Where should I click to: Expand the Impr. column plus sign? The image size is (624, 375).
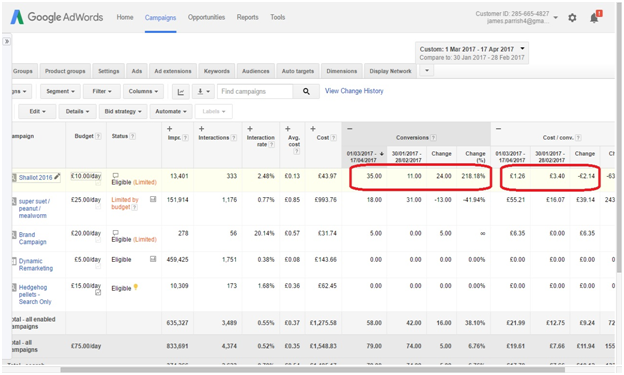click(170, 129)
